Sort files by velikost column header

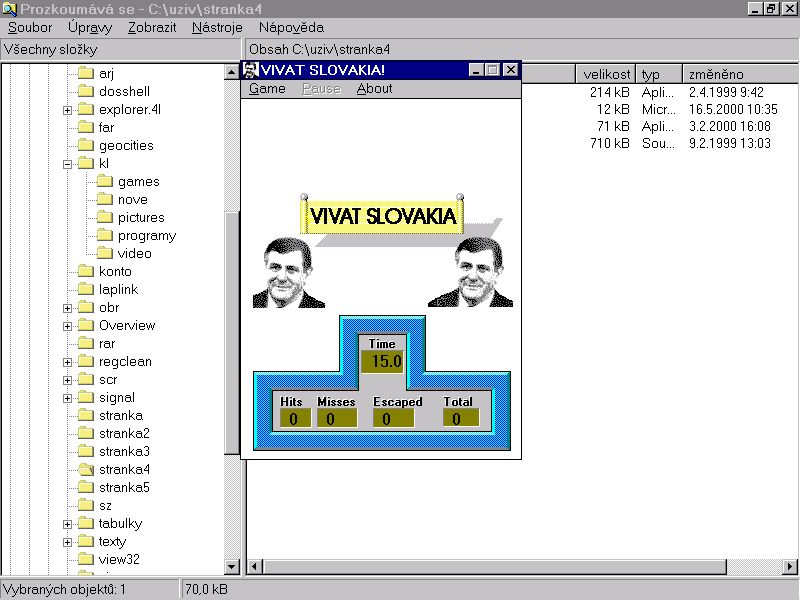click(x=606, y=74)
